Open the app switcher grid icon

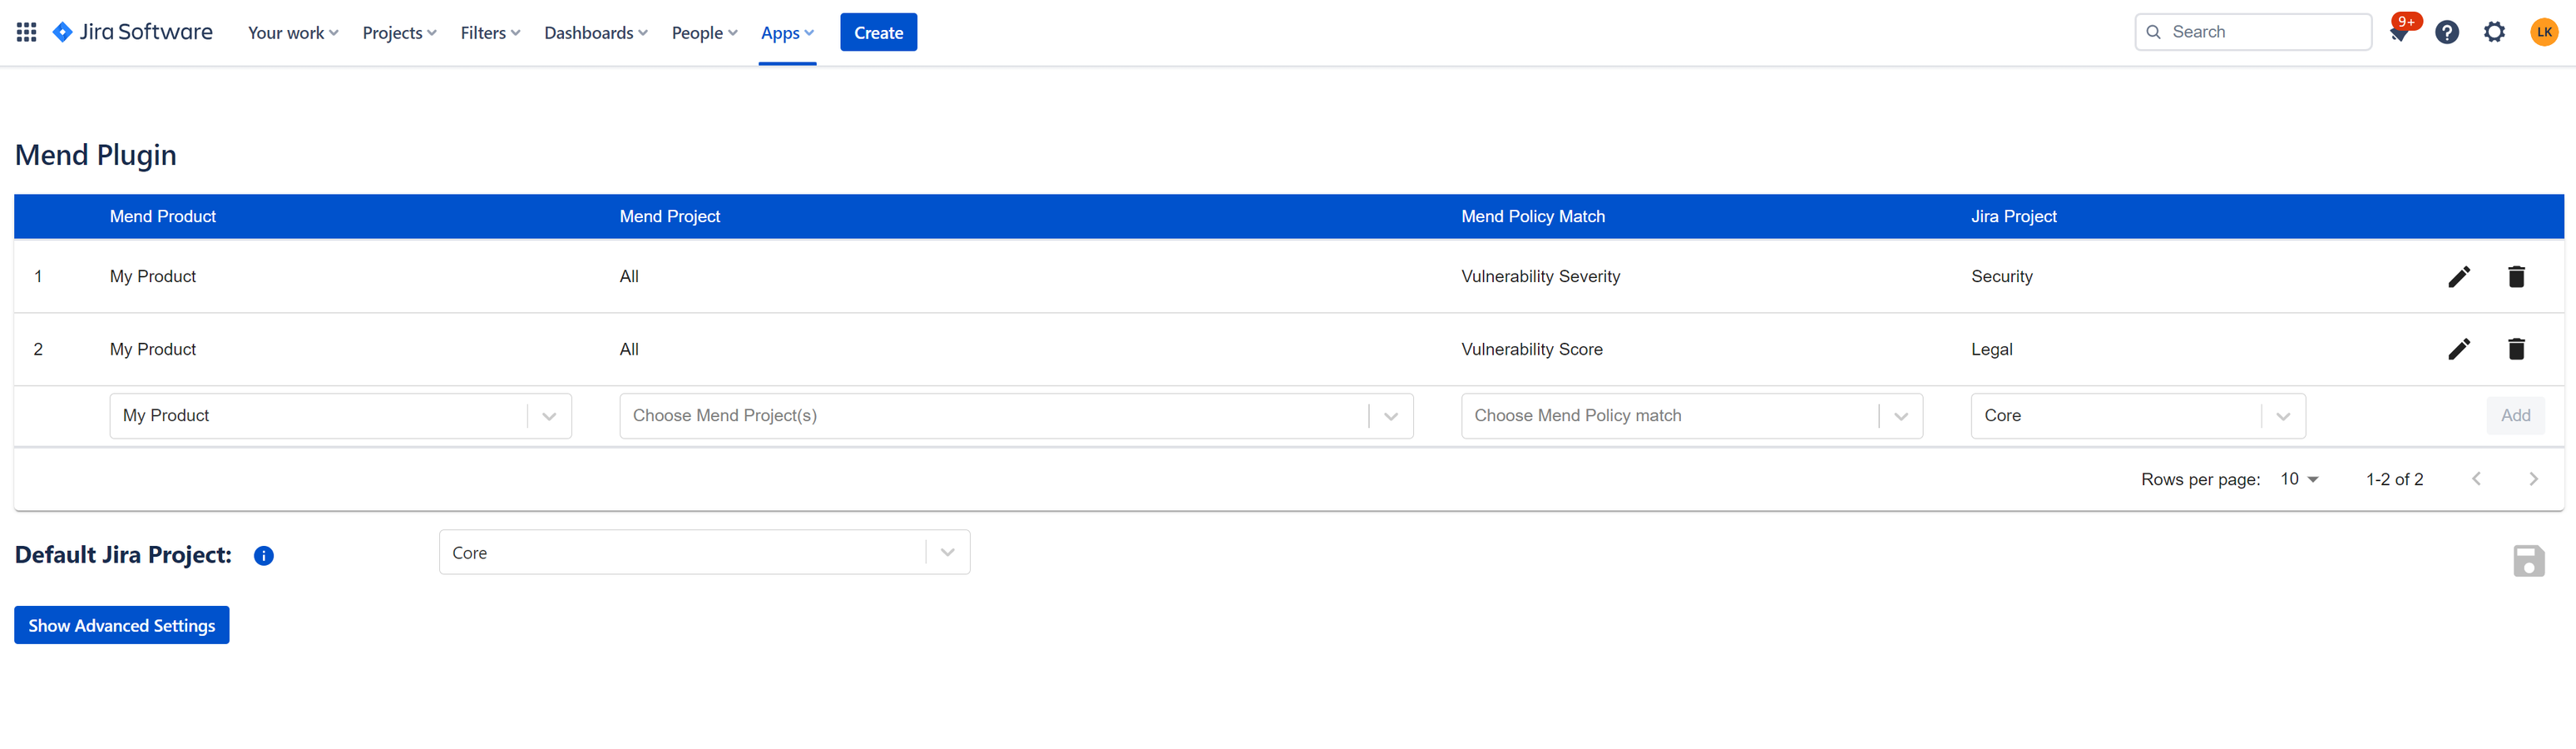(x=27, y=32)
